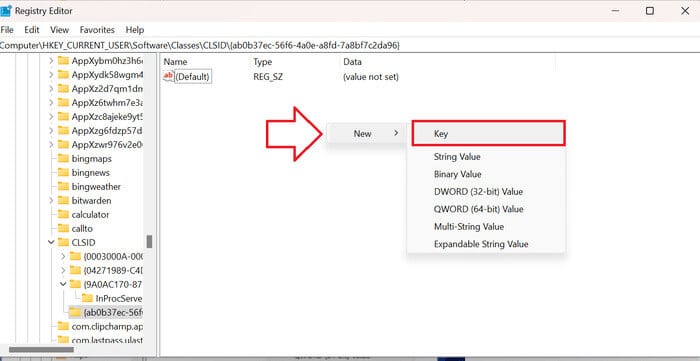This screenshot has width=700, height=361.
Task: Expand the AppXzc8ajeke9yt tree node
Action: click(50, 116)
